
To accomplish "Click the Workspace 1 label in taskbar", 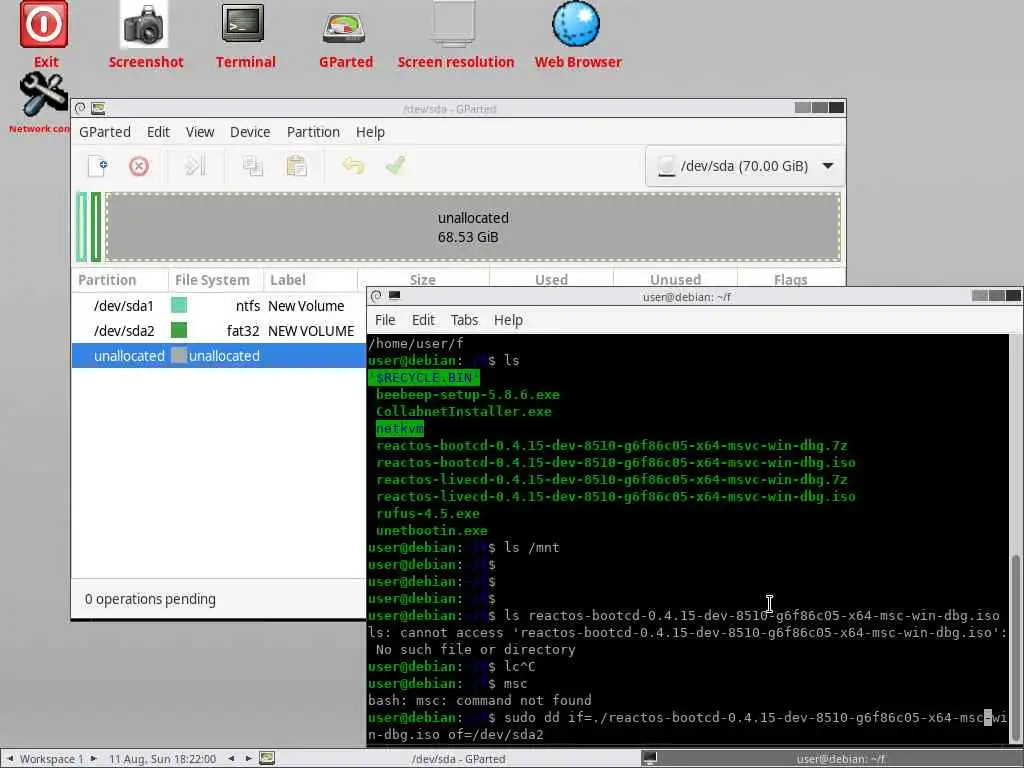I will (x=52, y=759).
